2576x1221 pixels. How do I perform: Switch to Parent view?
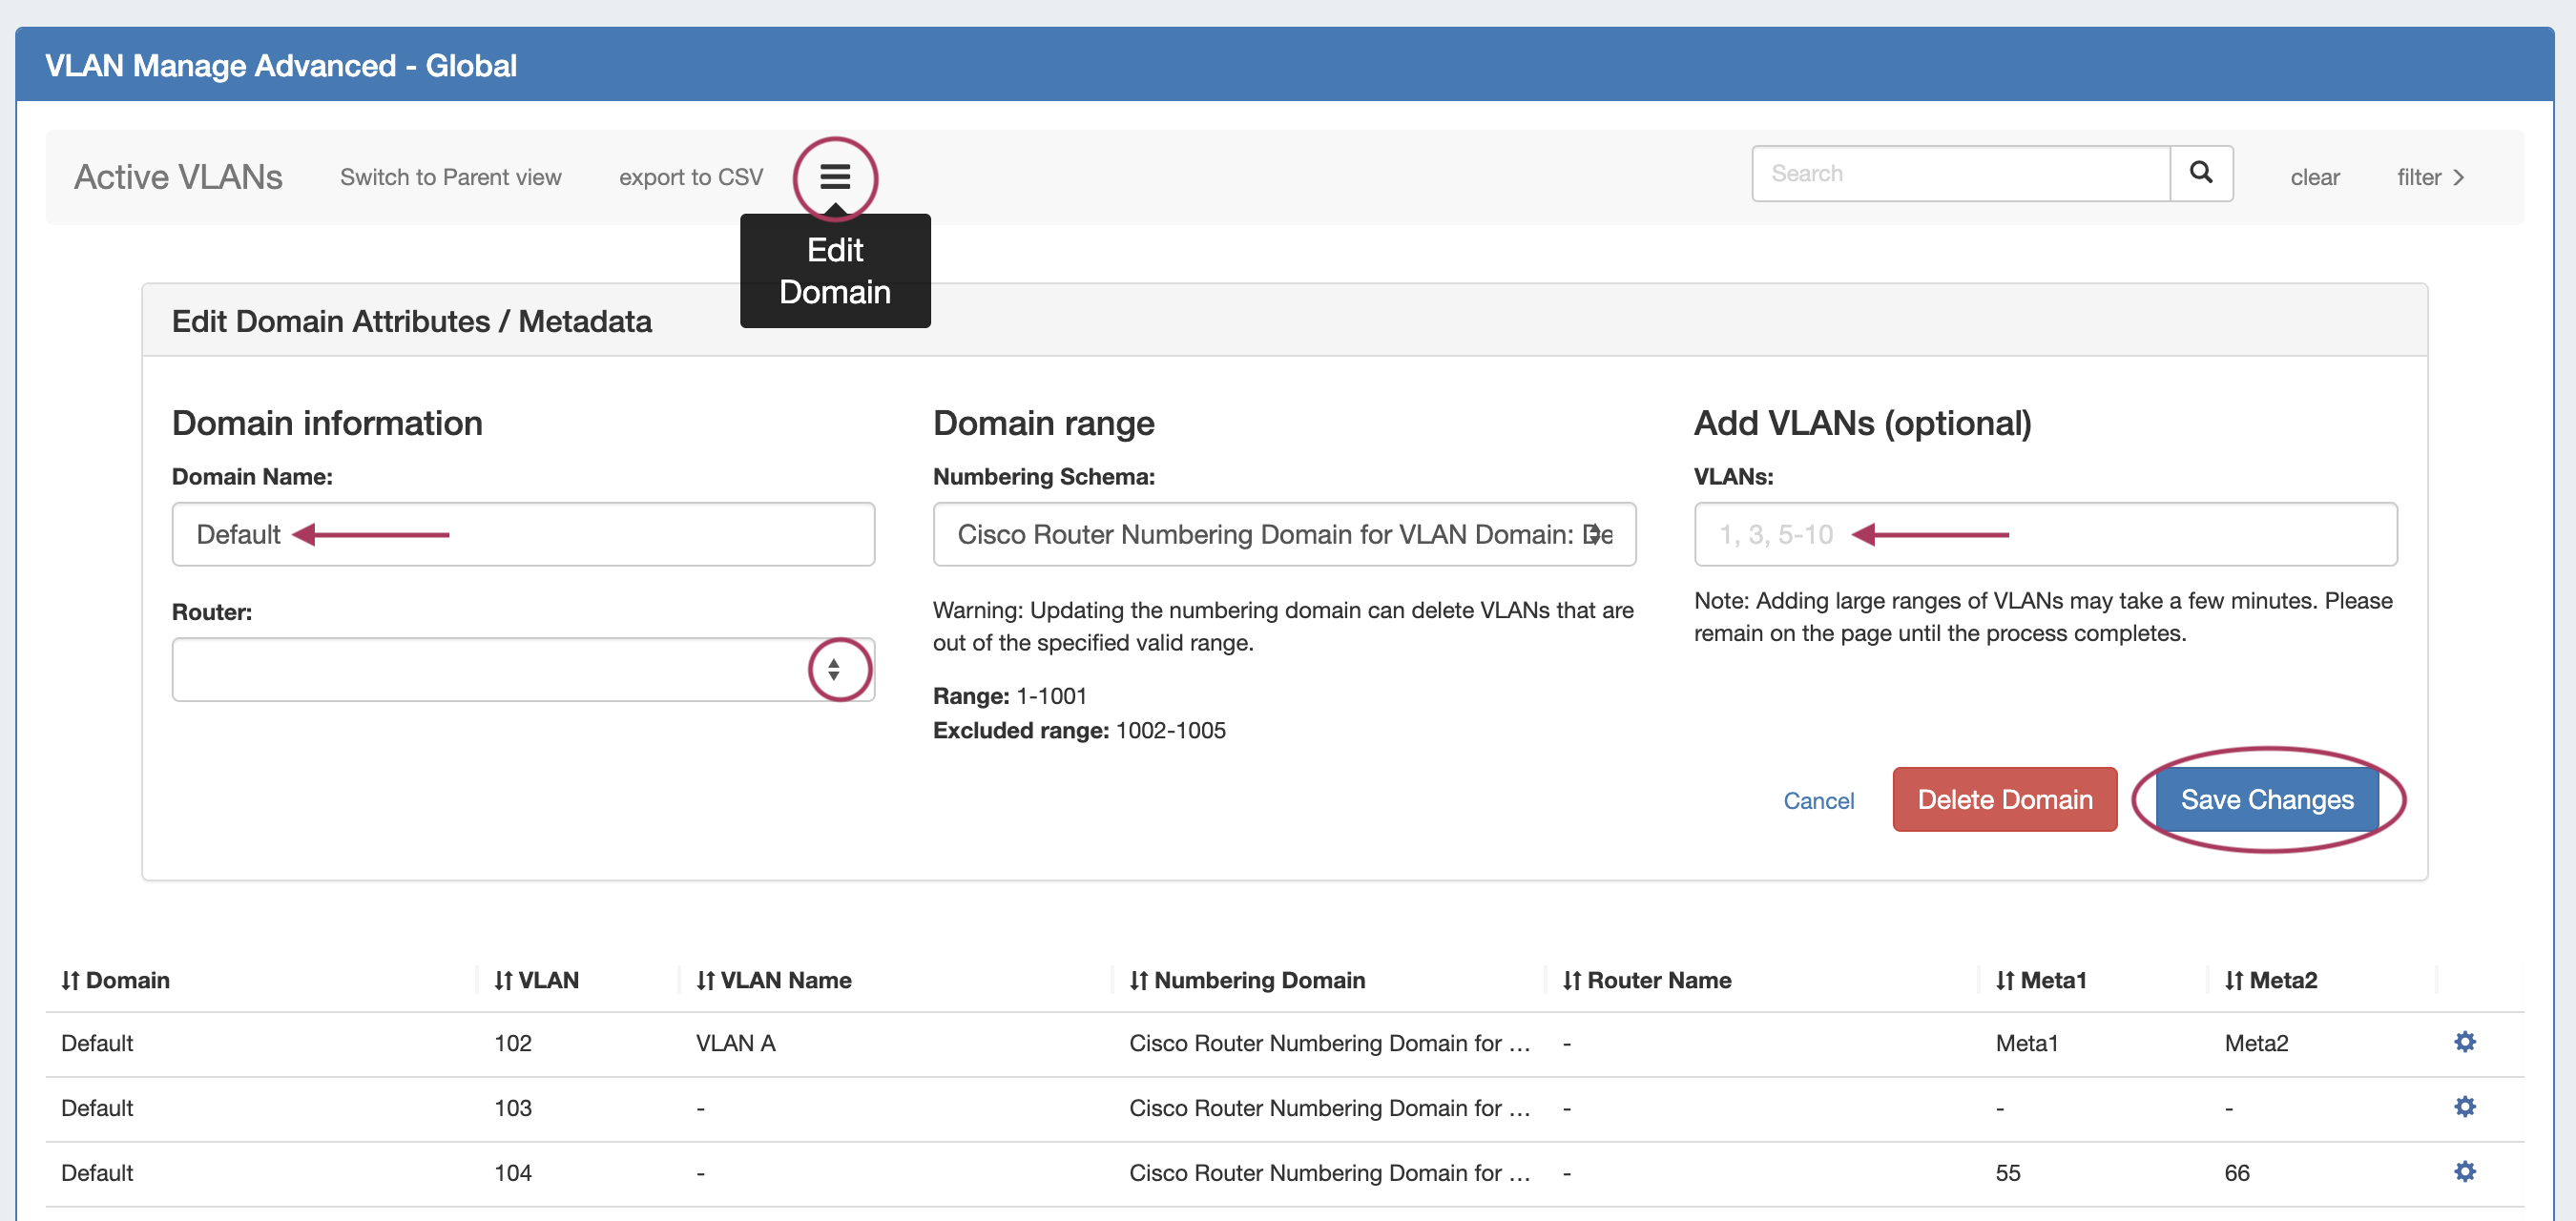[x=450, y=177]
